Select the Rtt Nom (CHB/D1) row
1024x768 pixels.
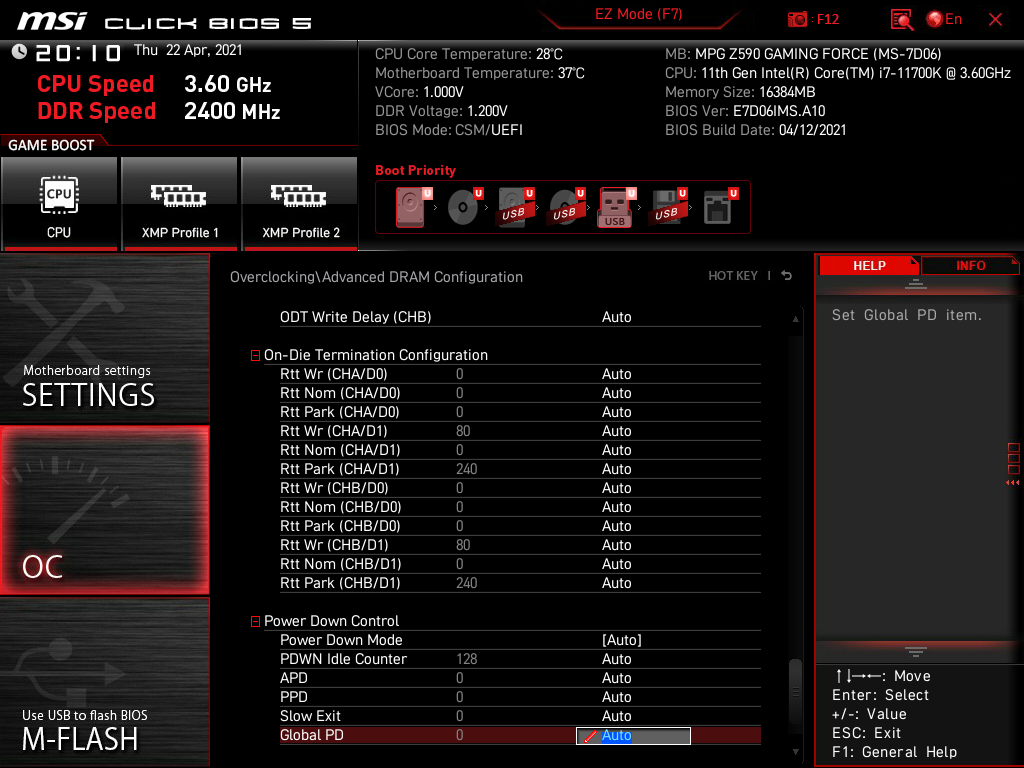[520, 564]
